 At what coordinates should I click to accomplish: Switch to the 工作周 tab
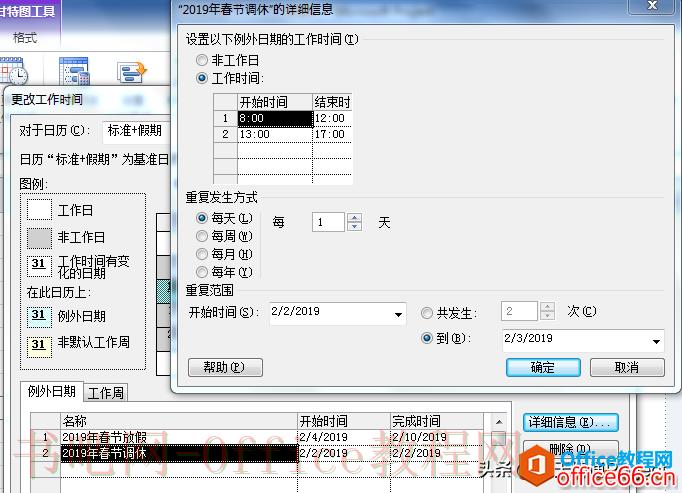tap(106, 393)
